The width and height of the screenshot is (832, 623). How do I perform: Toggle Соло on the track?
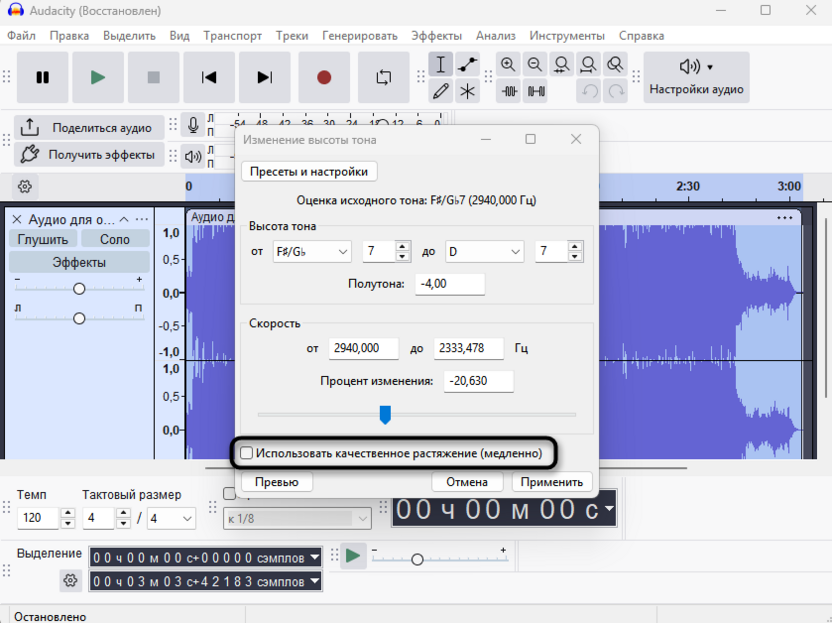115,239
